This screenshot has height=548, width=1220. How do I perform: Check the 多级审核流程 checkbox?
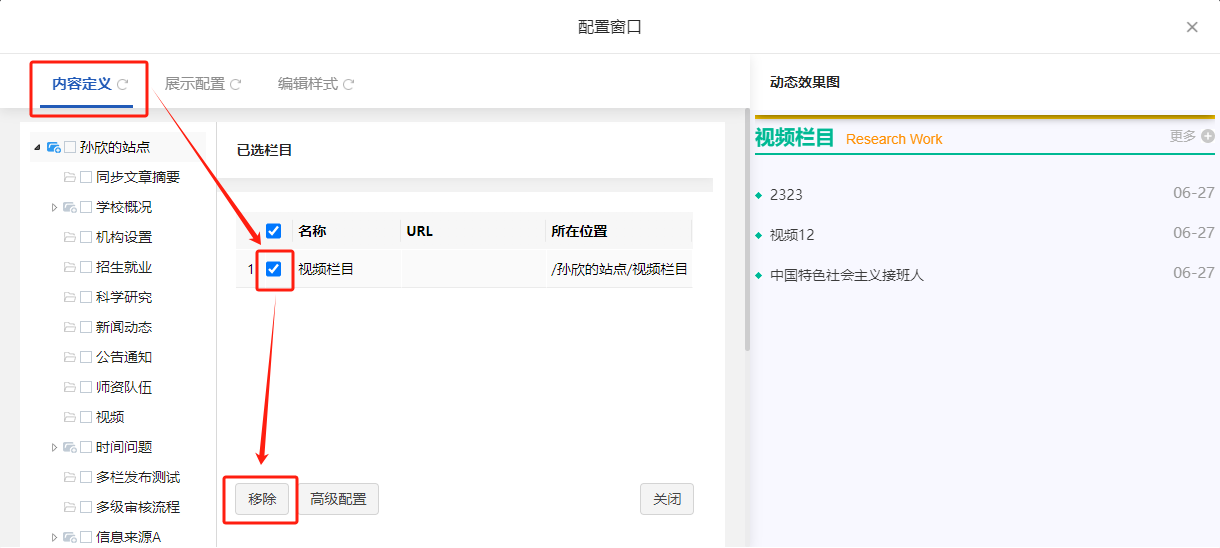tap(86, 507)
